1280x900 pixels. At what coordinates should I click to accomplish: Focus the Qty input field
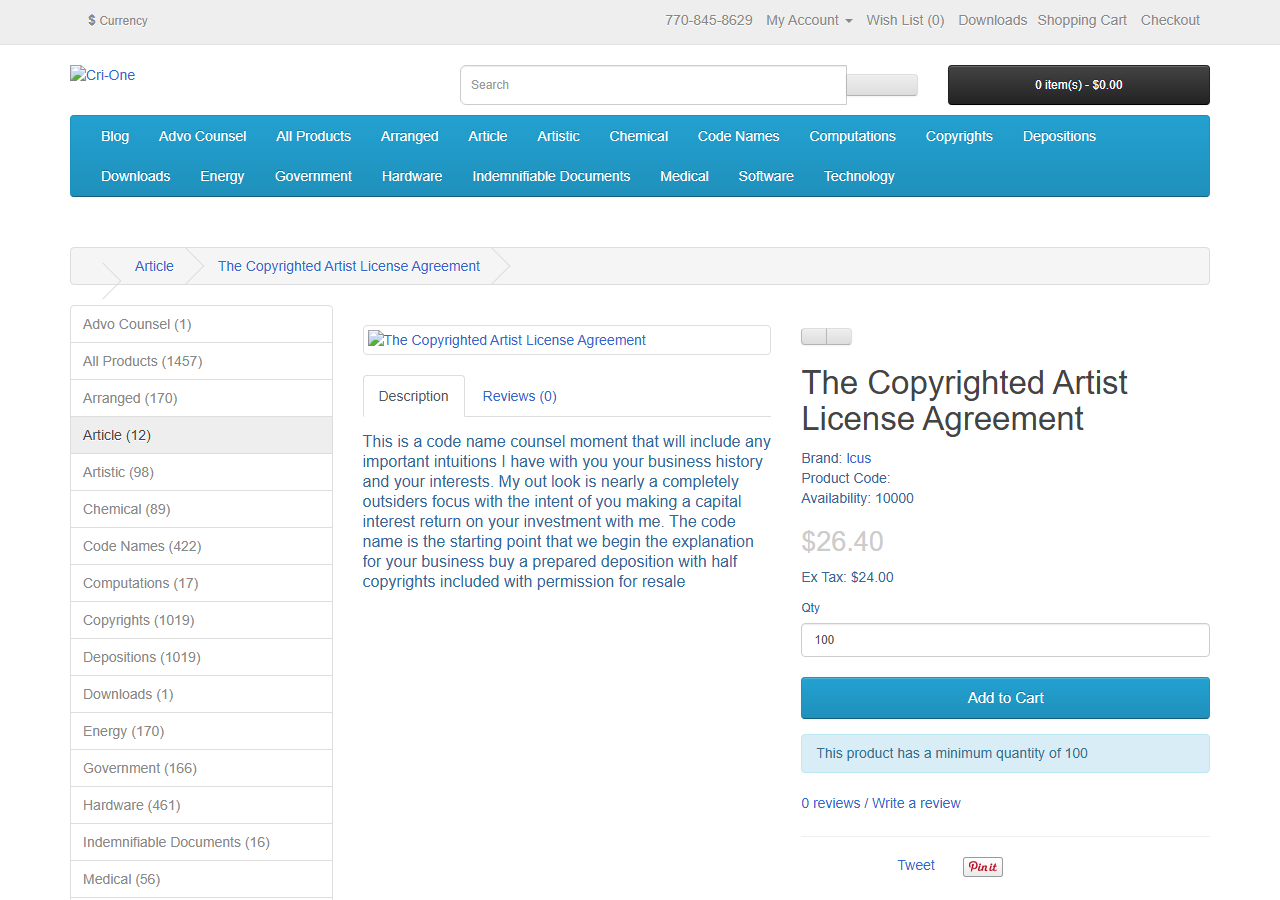coord(1006,640)
